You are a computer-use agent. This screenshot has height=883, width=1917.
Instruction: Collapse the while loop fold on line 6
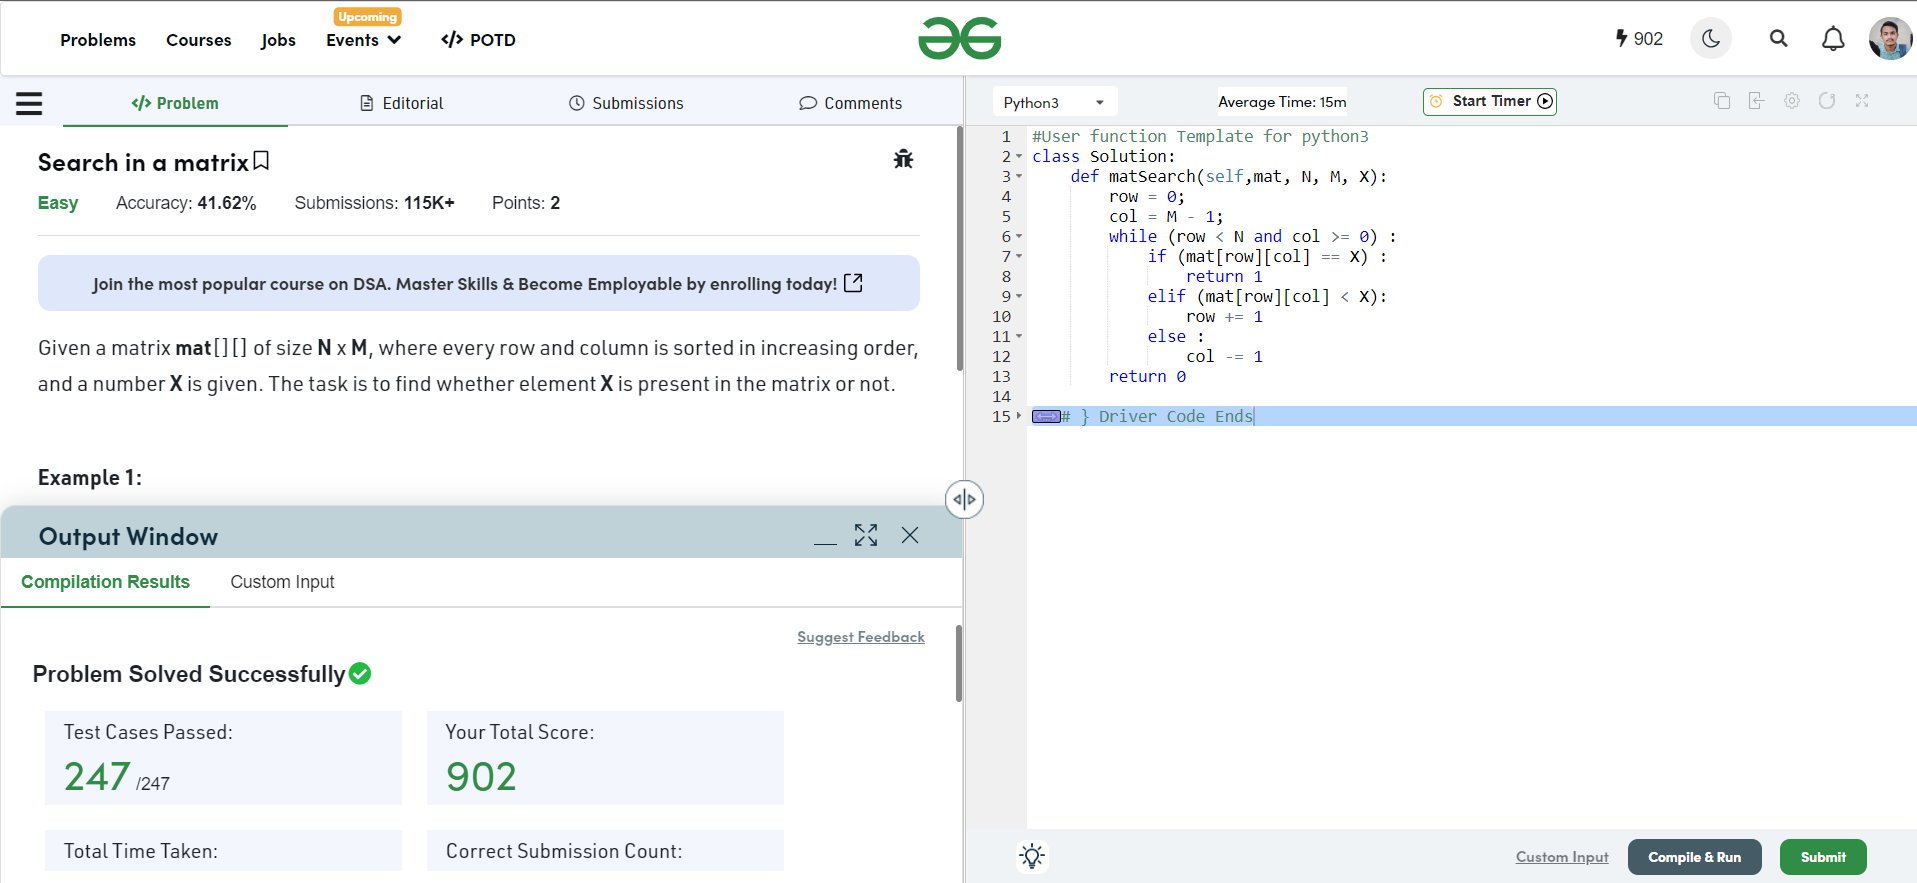click(1019, 236)
